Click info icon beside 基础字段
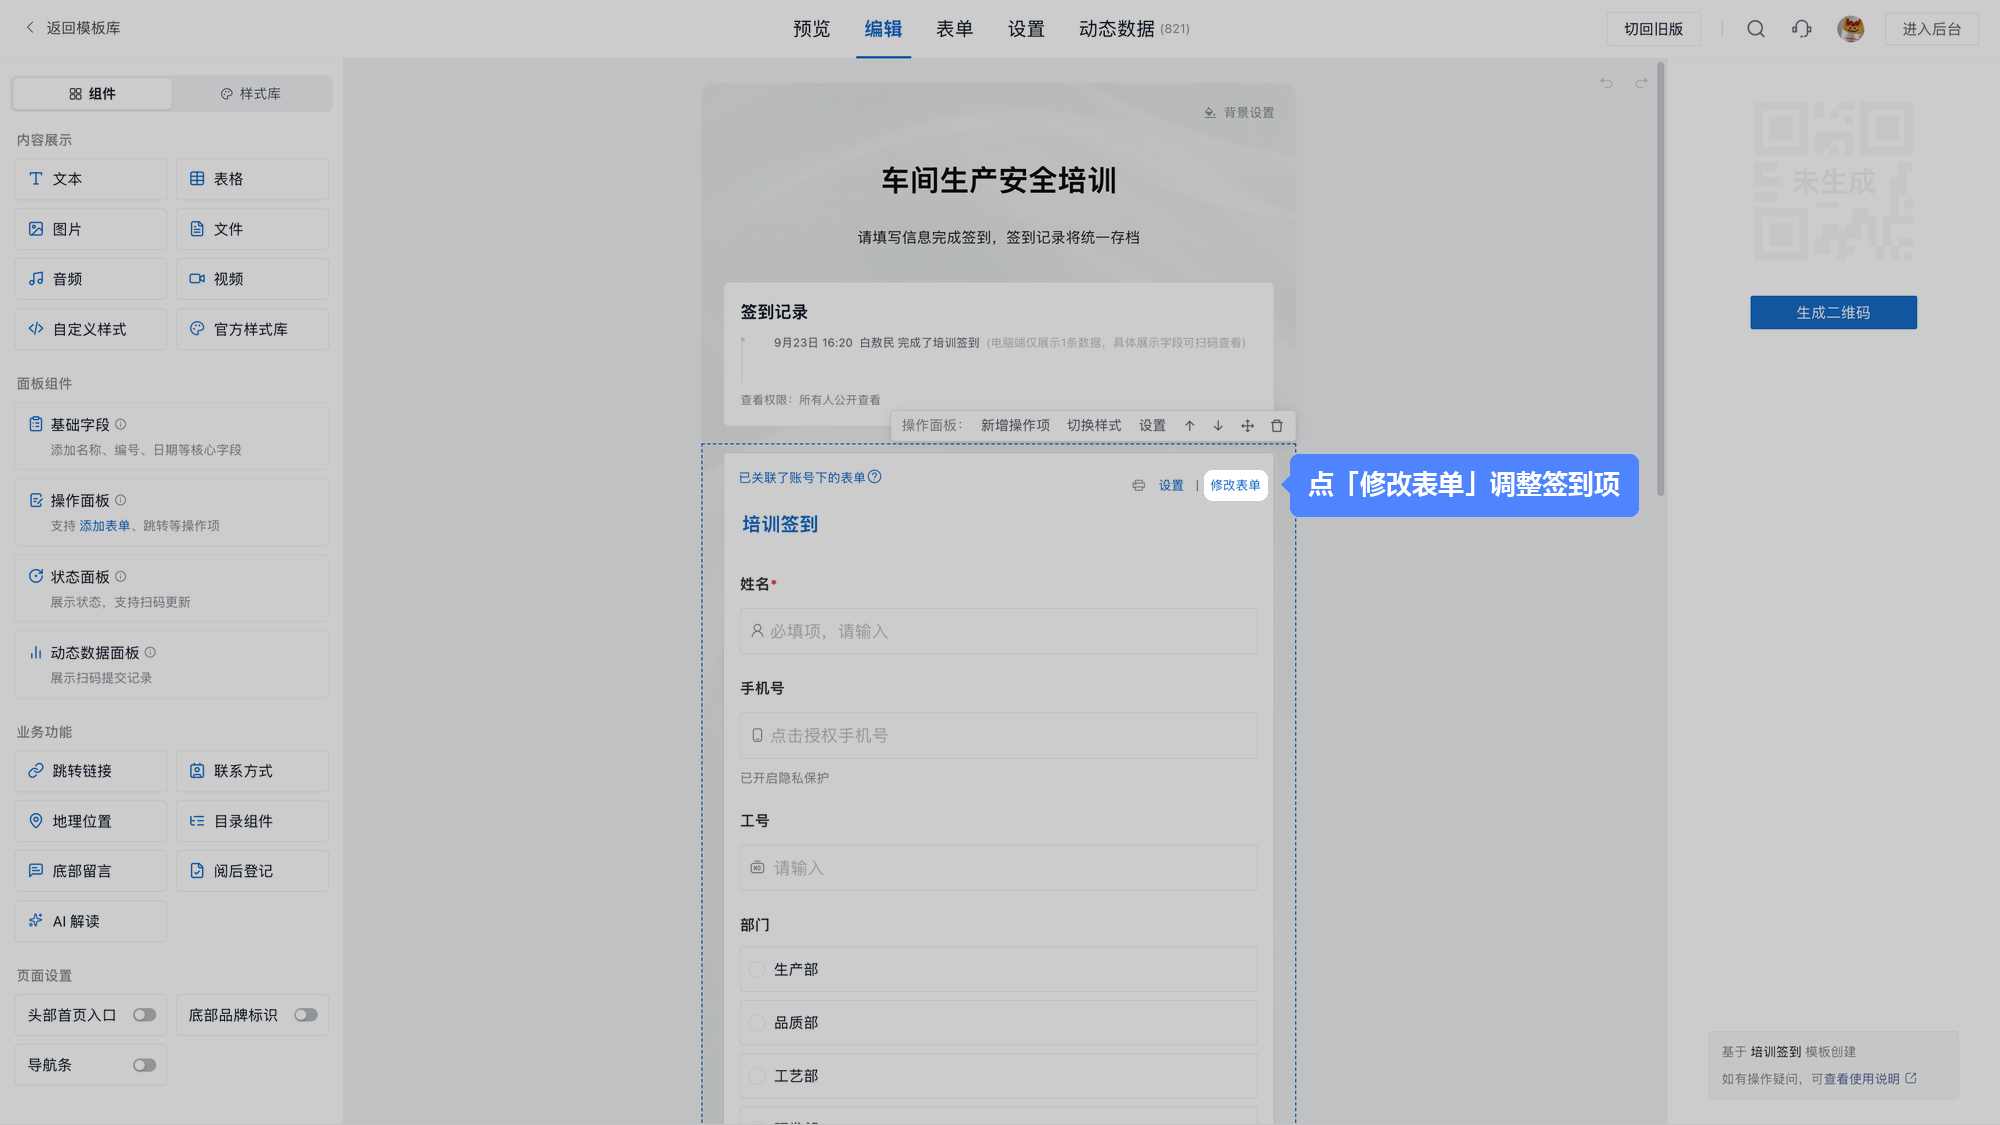This screenshot has height=1125, width=2000. click(x=121, y=424)
